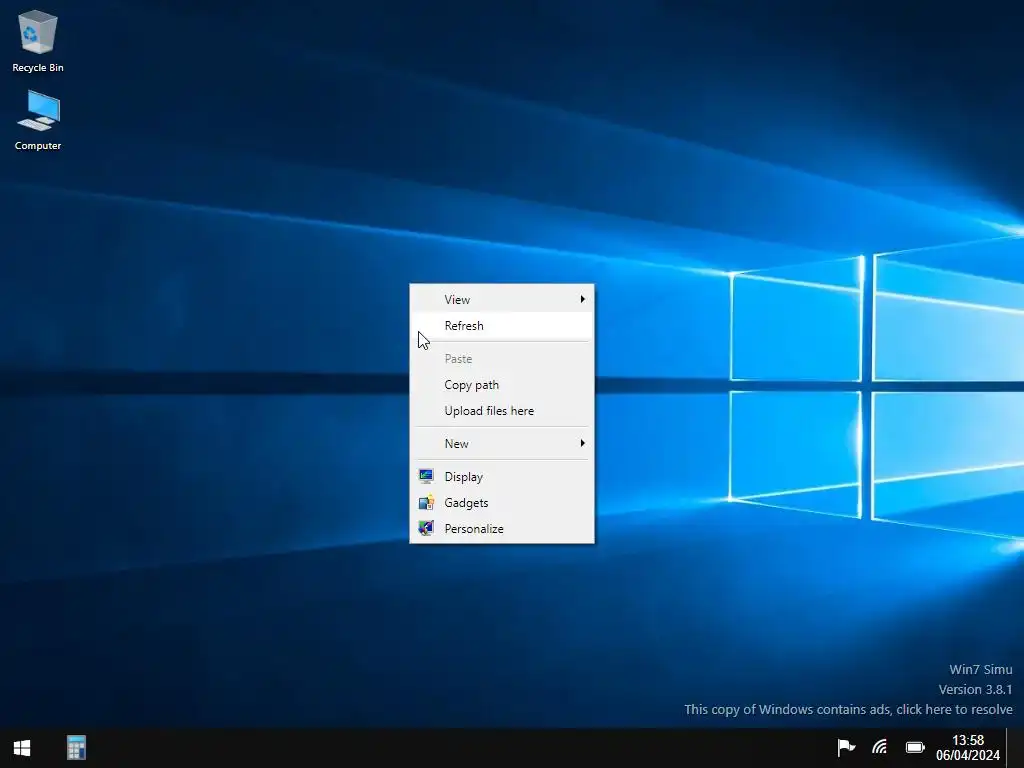Viewport: 1024px width, 768px height.
Task: Click the Display monitor icon in menu
Action: click(426, 476)
